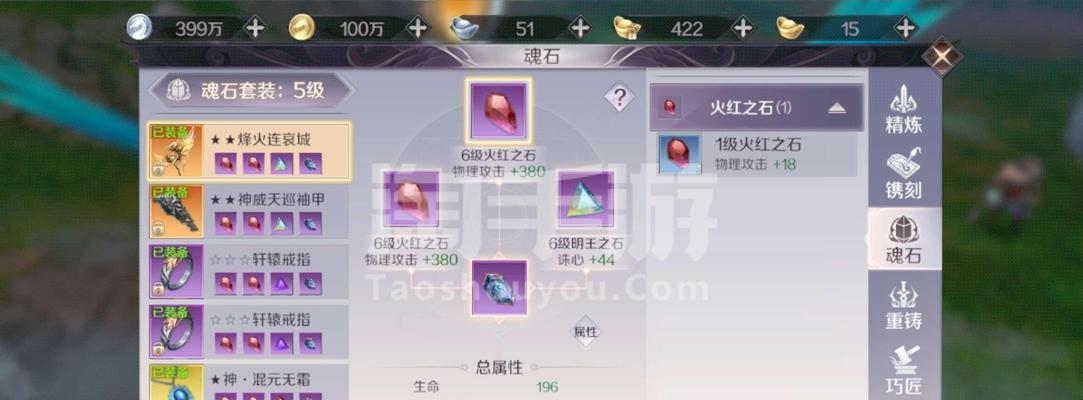The height and width of the screenshot is (400, 1083).
Task: Open the 重铸 recast sidebar icon
Action: click(903, 303)
